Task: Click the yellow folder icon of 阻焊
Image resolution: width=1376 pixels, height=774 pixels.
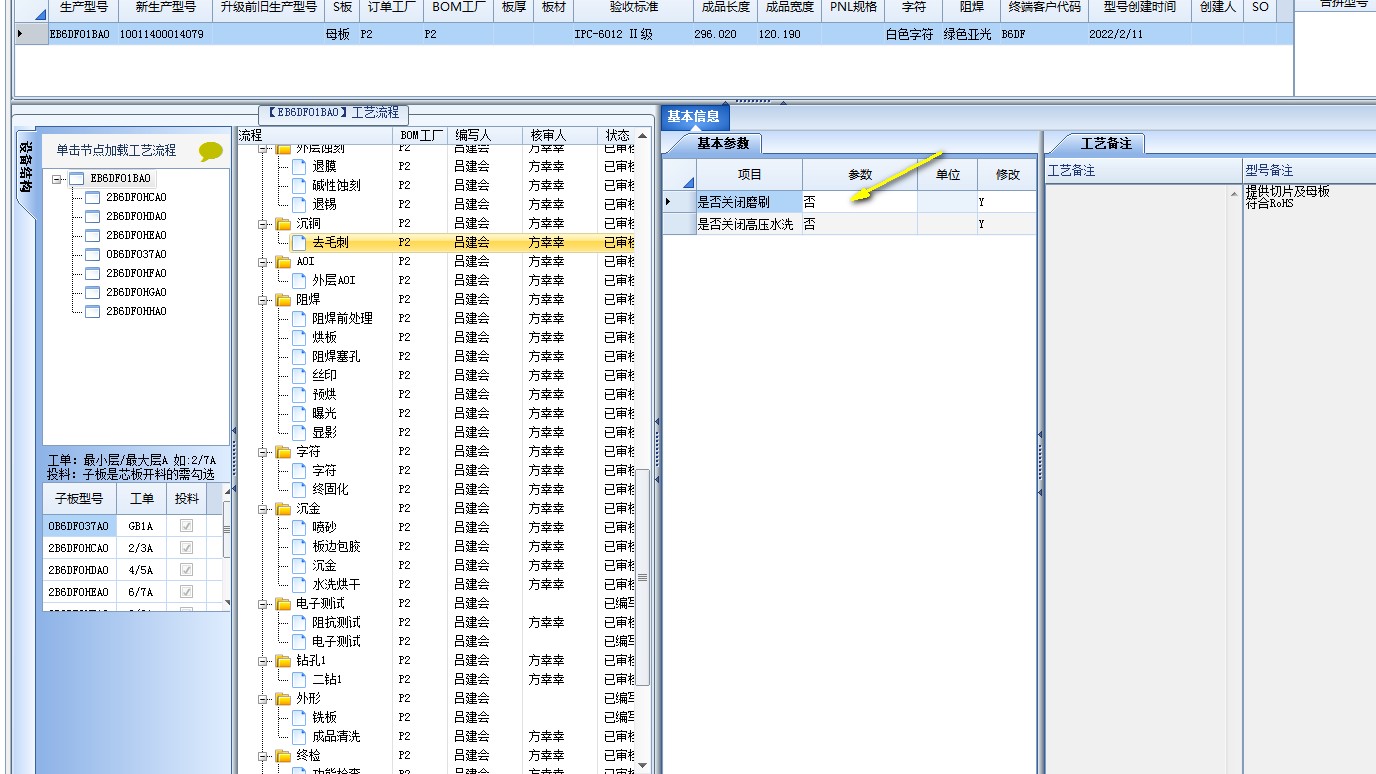Action: click(x=283, y=299)
